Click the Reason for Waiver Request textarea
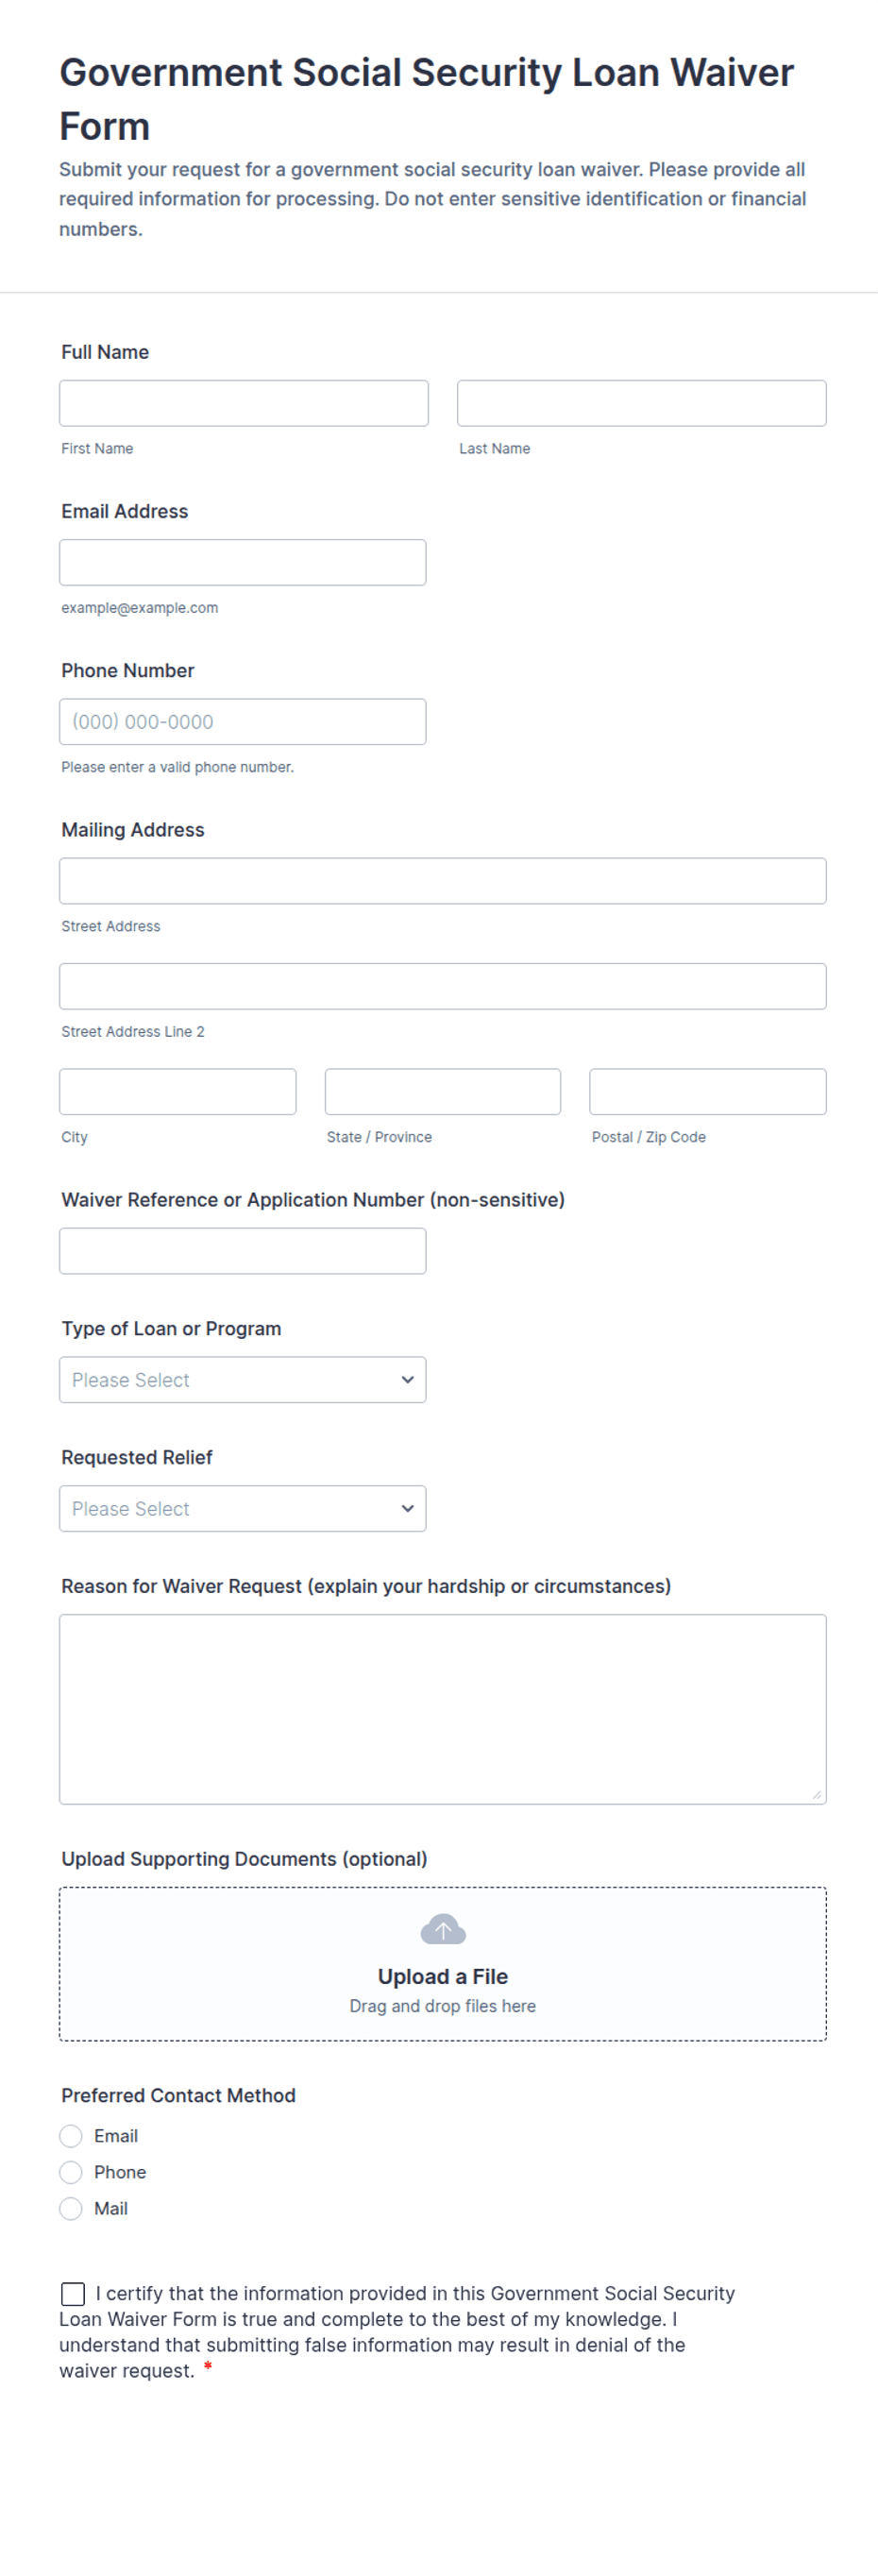878x2576 pixels. click(443, 1709)
